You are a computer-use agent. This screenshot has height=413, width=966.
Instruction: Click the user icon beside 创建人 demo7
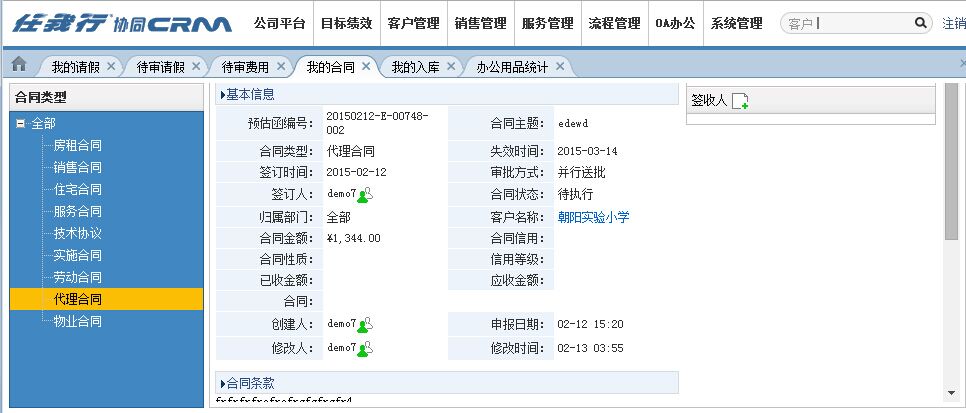pyautogui.click(x=365, y=324)
